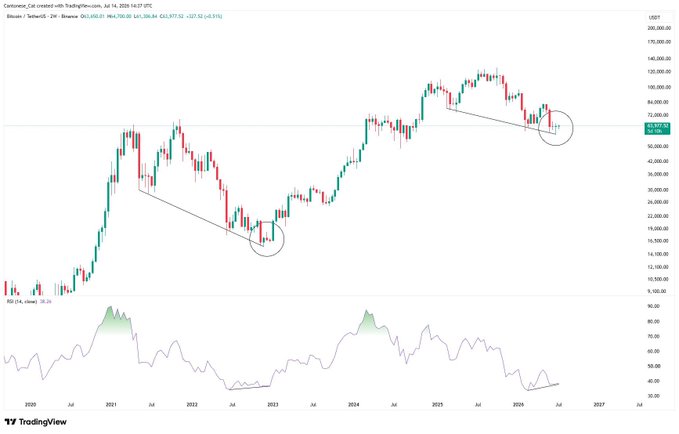This screenshot has height=434, width=679.
Task: Click the 140,000.00 price axis label
Action: 659,58
